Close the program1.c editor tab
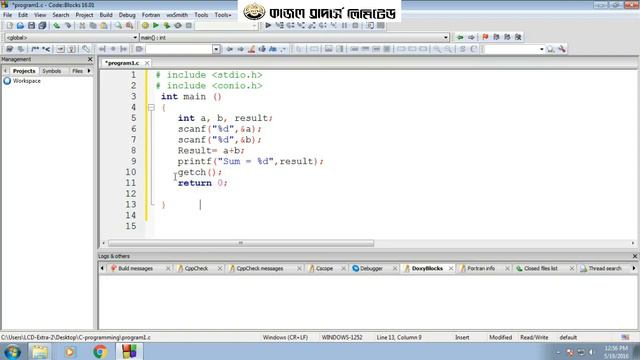 pyautogui.click(x=147, y=63)
